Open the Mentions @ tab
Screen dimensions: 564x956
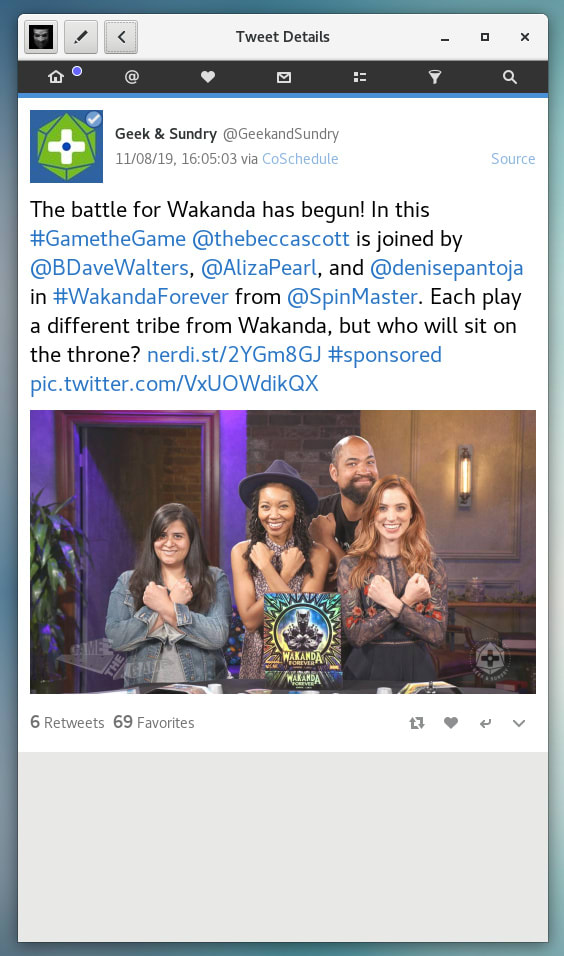click(x=132, y=77)
